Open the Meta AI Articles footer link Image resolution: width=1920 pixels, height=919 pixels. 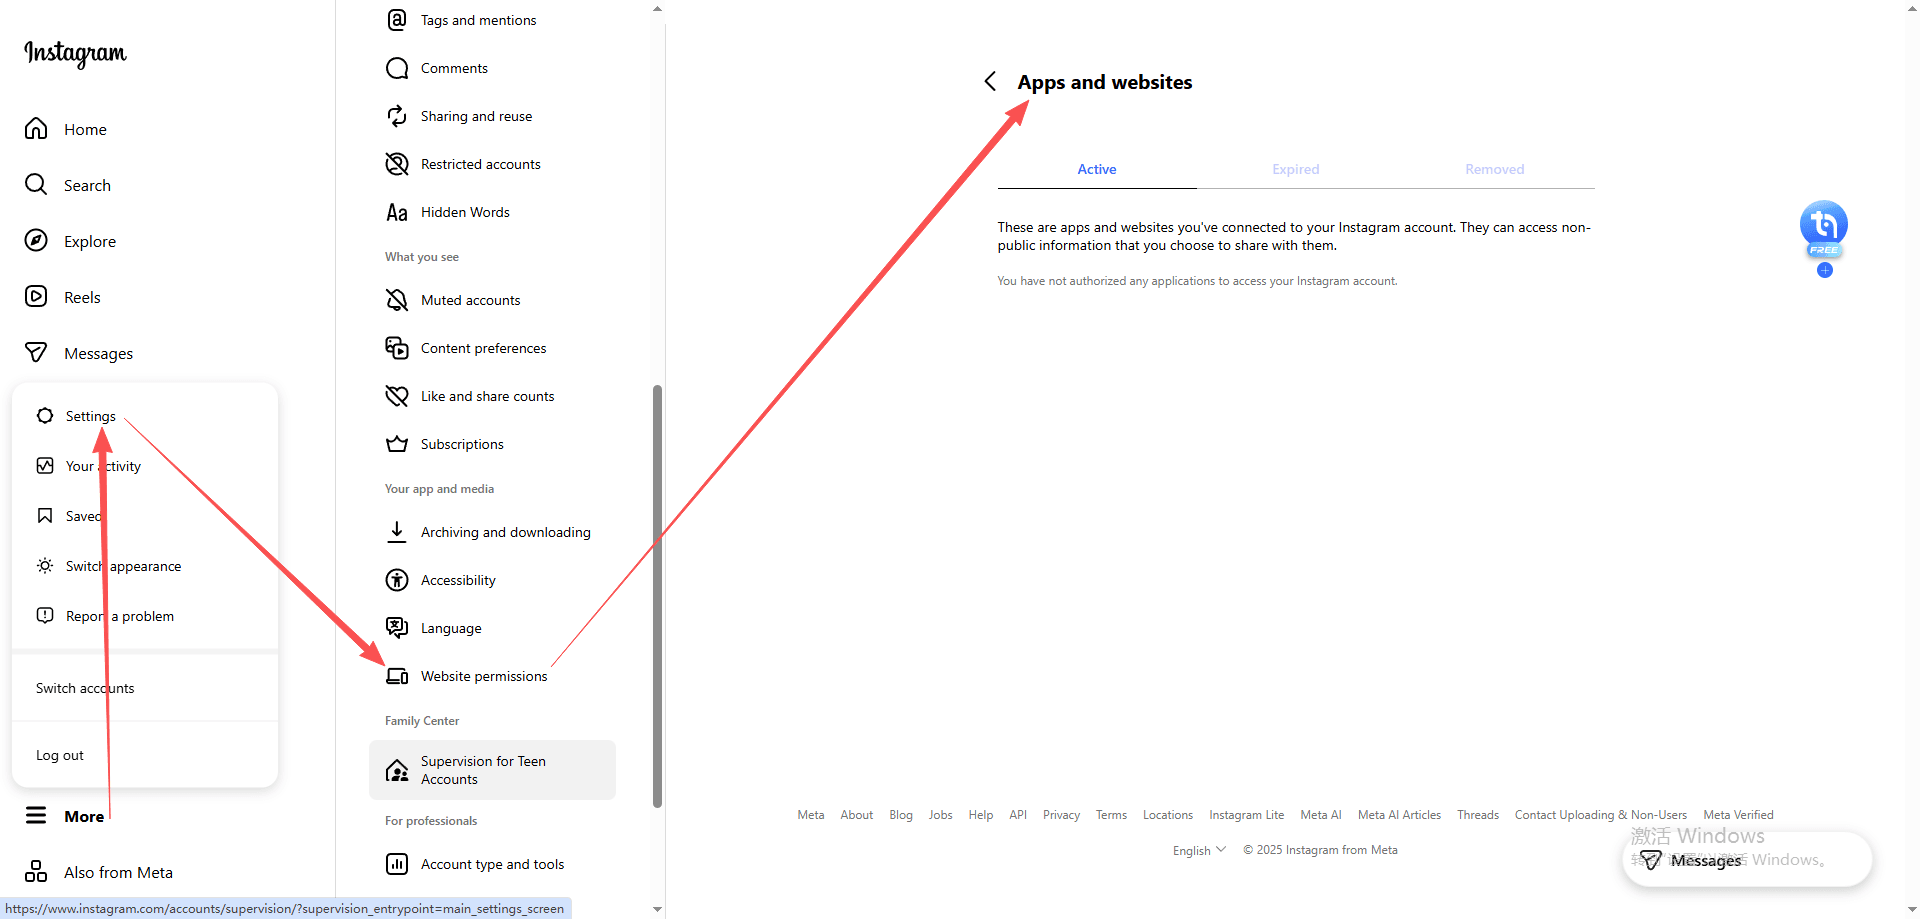pyautogui.click(x=1399, y=815)
